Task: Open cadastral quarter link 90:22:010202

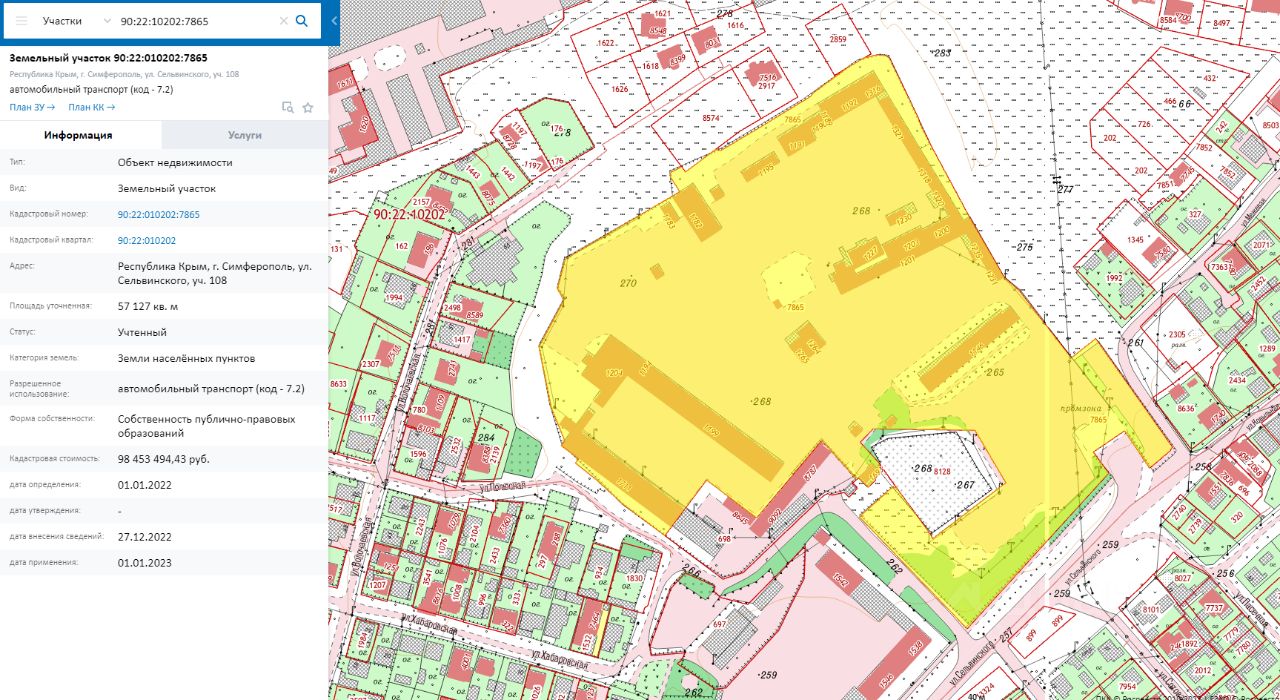Action: click(x=147, y=240)
